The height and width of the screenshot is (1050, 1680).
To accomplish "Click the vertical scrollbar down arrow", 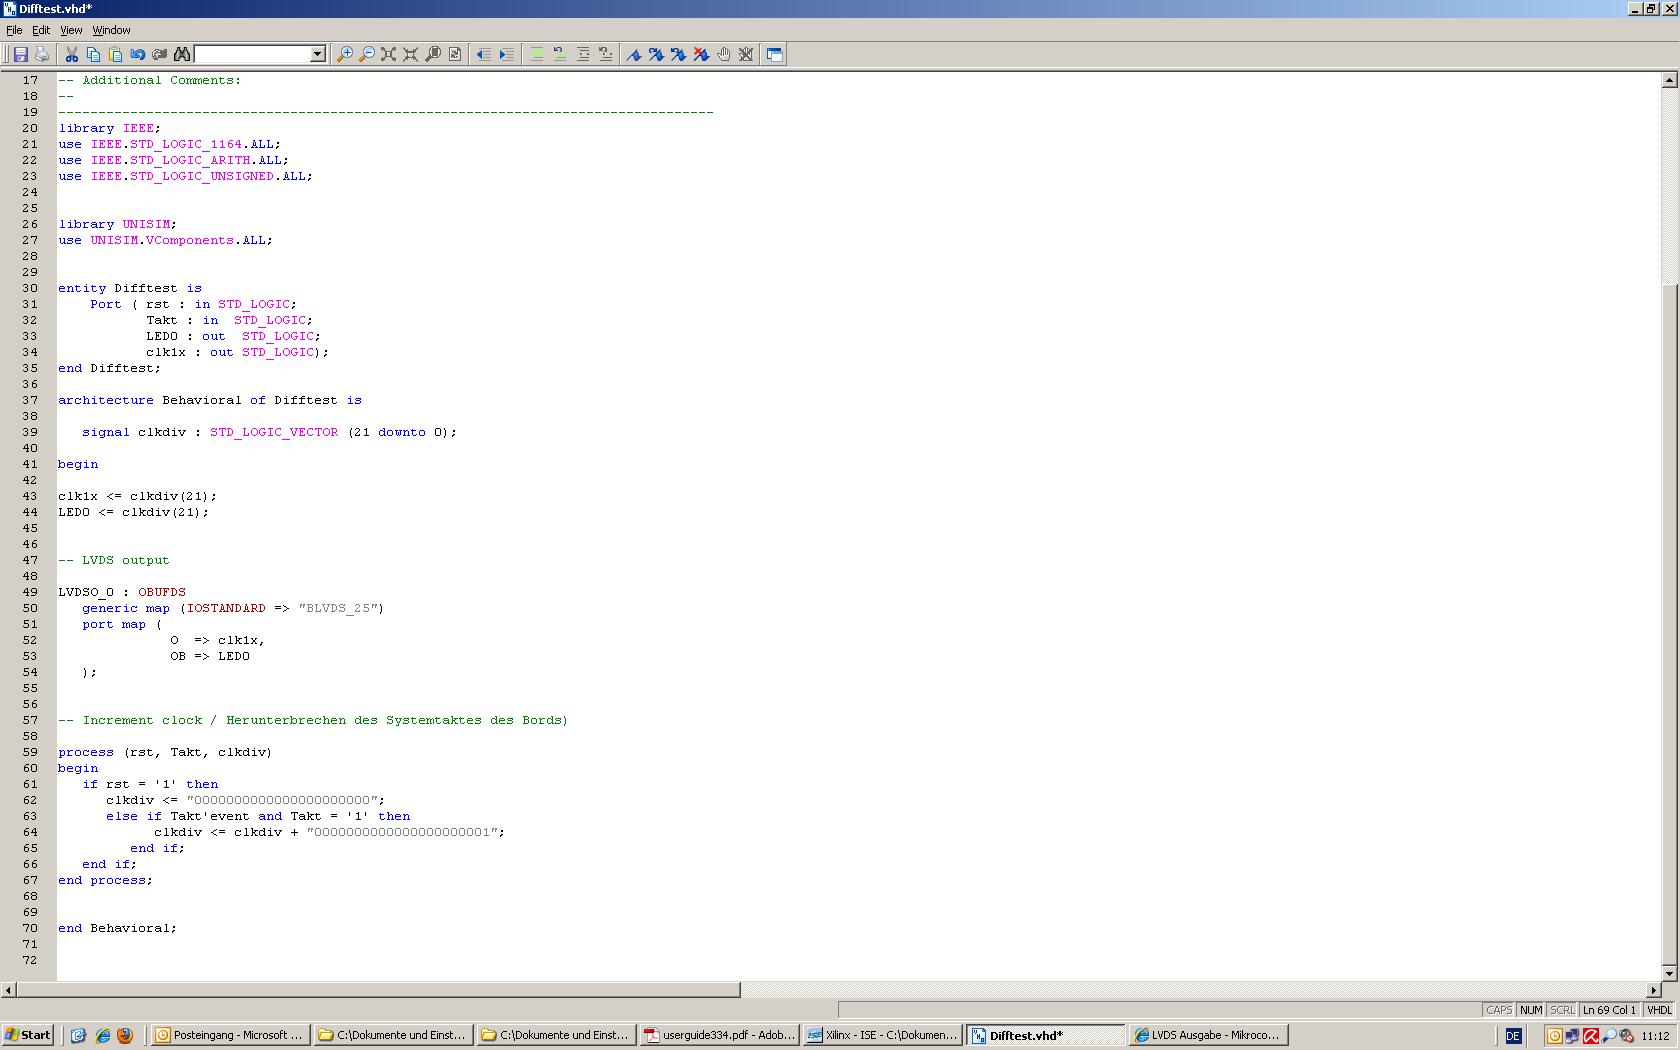I will point(1669,973).
